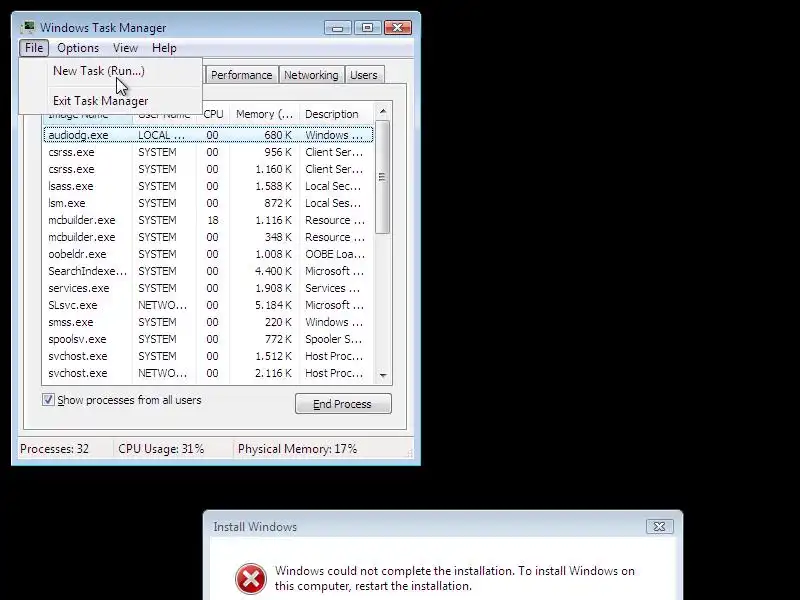
Task: Select the audiodg.exe process row
Action: point(208,135)
